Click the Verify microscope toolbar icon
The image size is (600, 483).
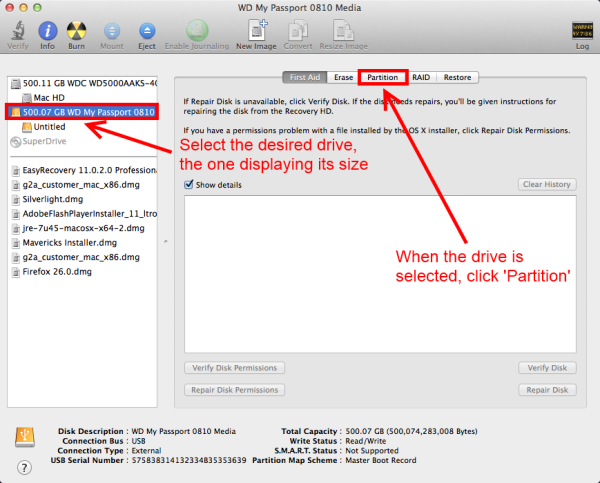[18, 31]
